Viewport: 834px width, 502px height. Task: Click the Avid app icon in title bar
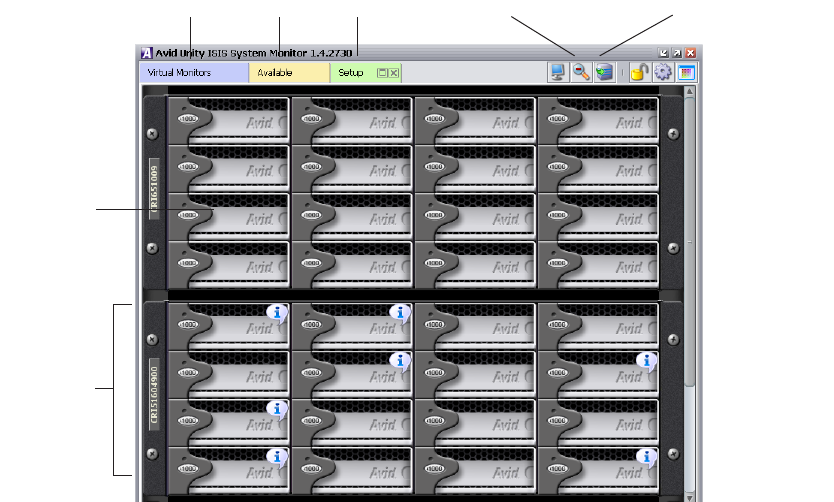tap(147, 53)
